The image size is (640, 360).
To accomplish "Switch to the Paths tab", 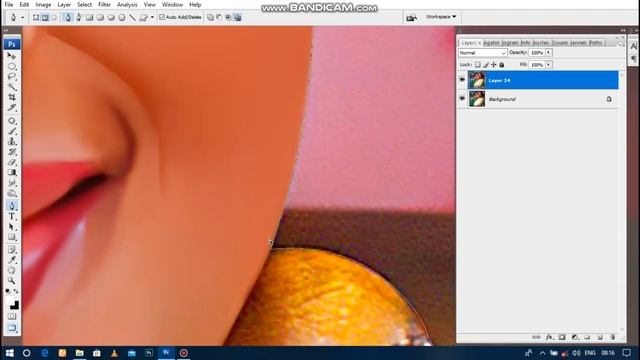I will [596, 42].
